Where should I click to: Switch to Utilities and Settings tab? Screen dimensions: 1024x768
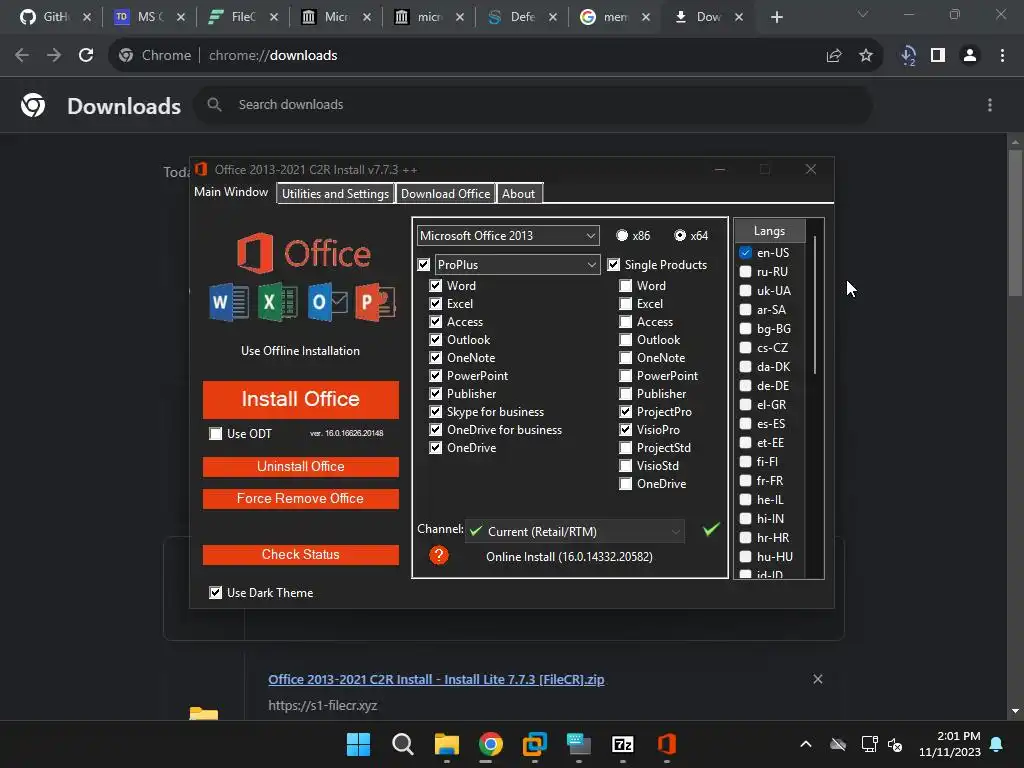[x=335, y=193]
